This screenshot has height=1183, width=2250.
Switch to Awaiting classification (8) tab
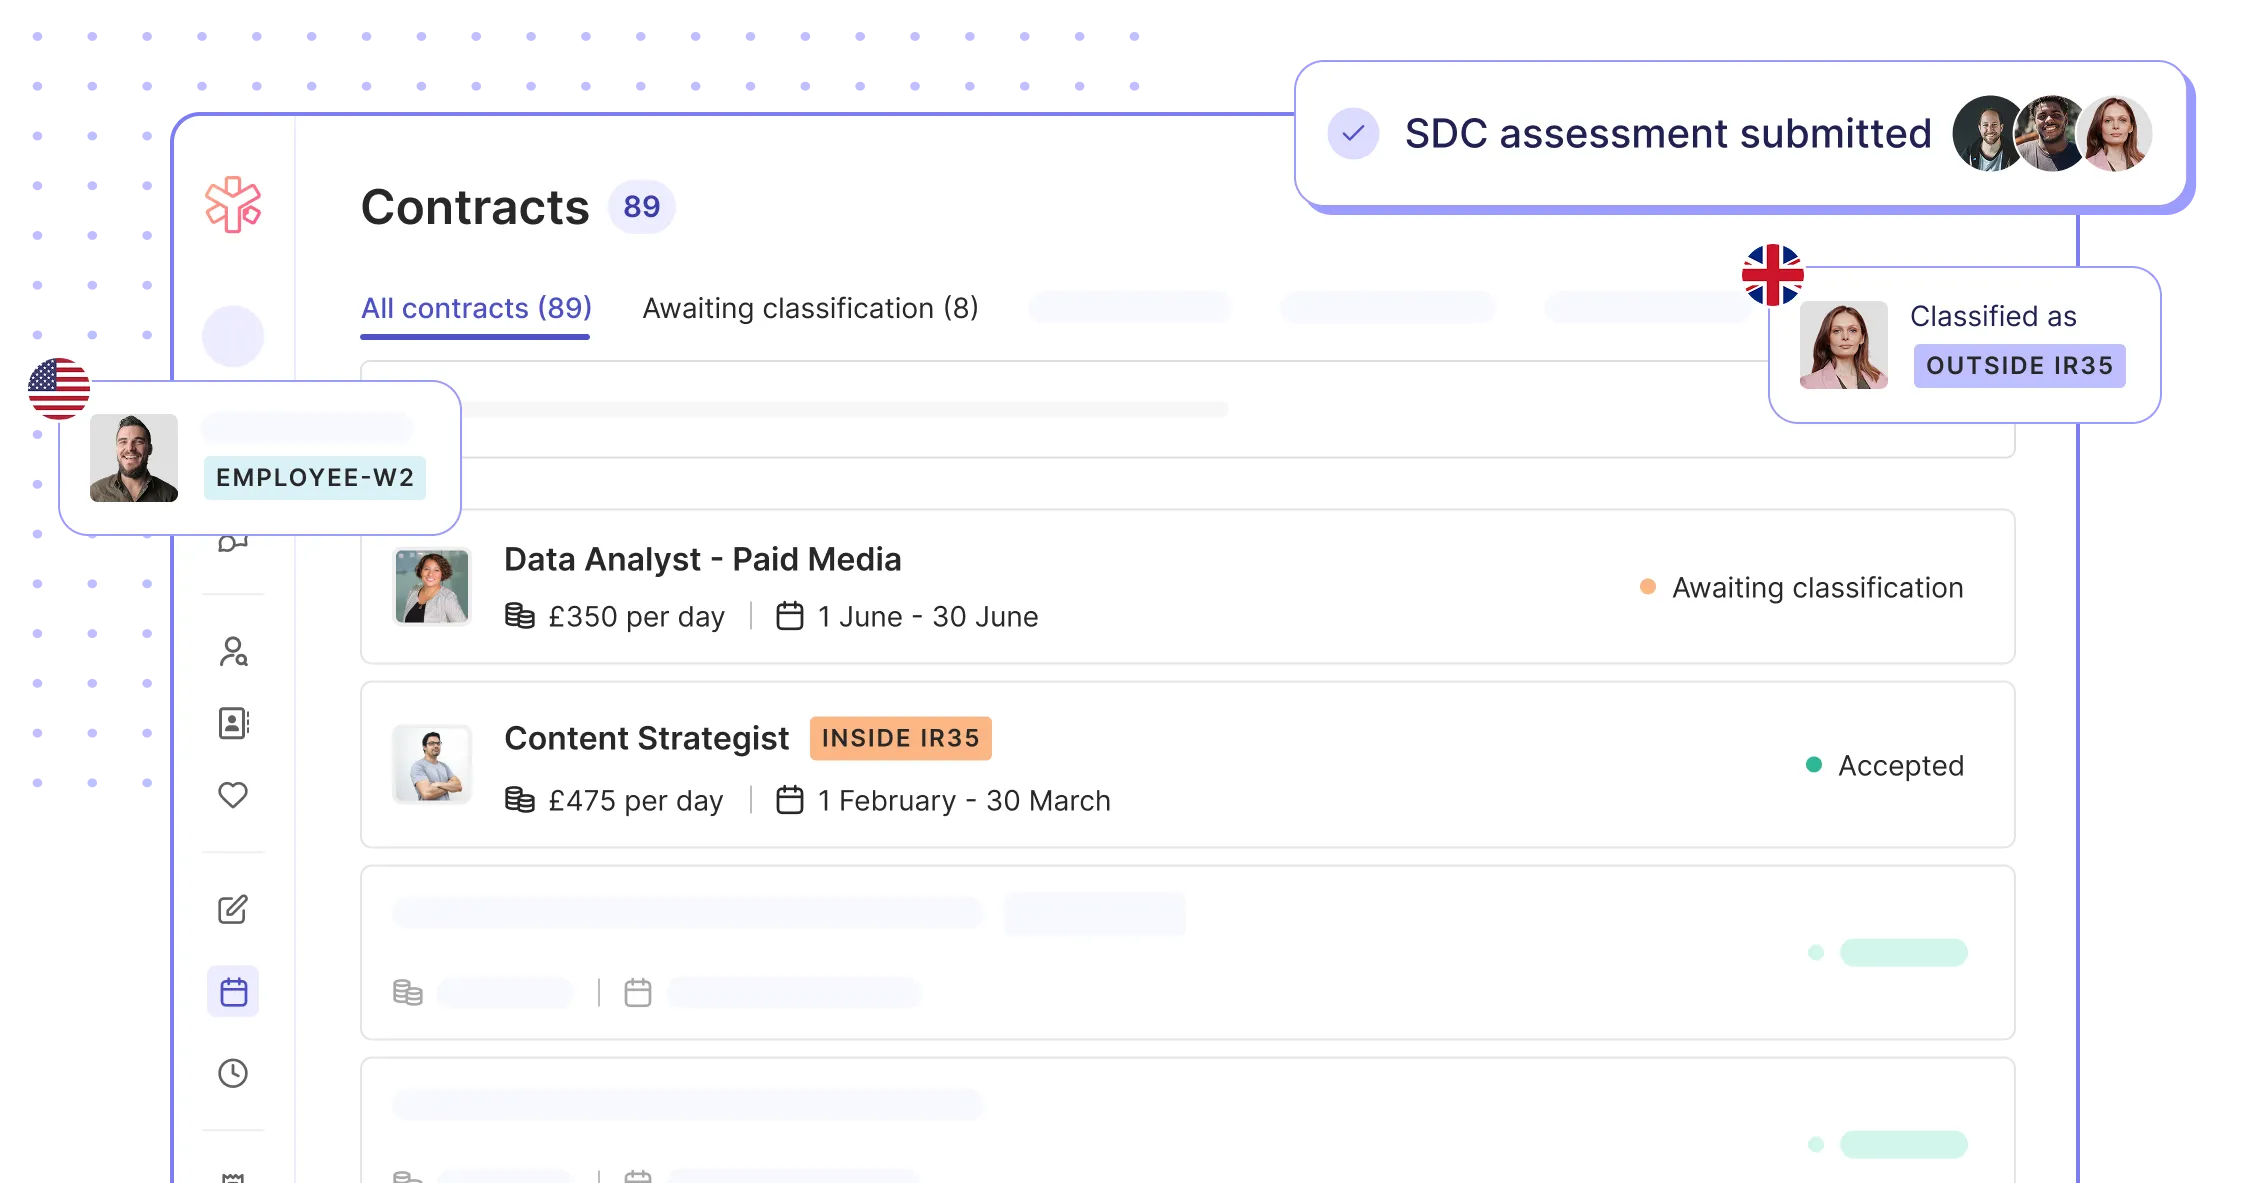click(x=810, y=308)
